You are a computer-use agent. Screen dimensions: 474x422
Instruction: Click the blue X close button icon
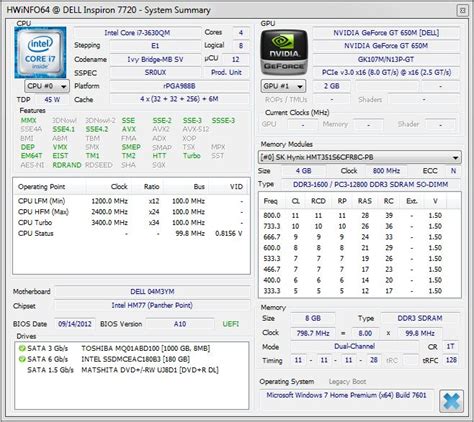tap(451, 401)
